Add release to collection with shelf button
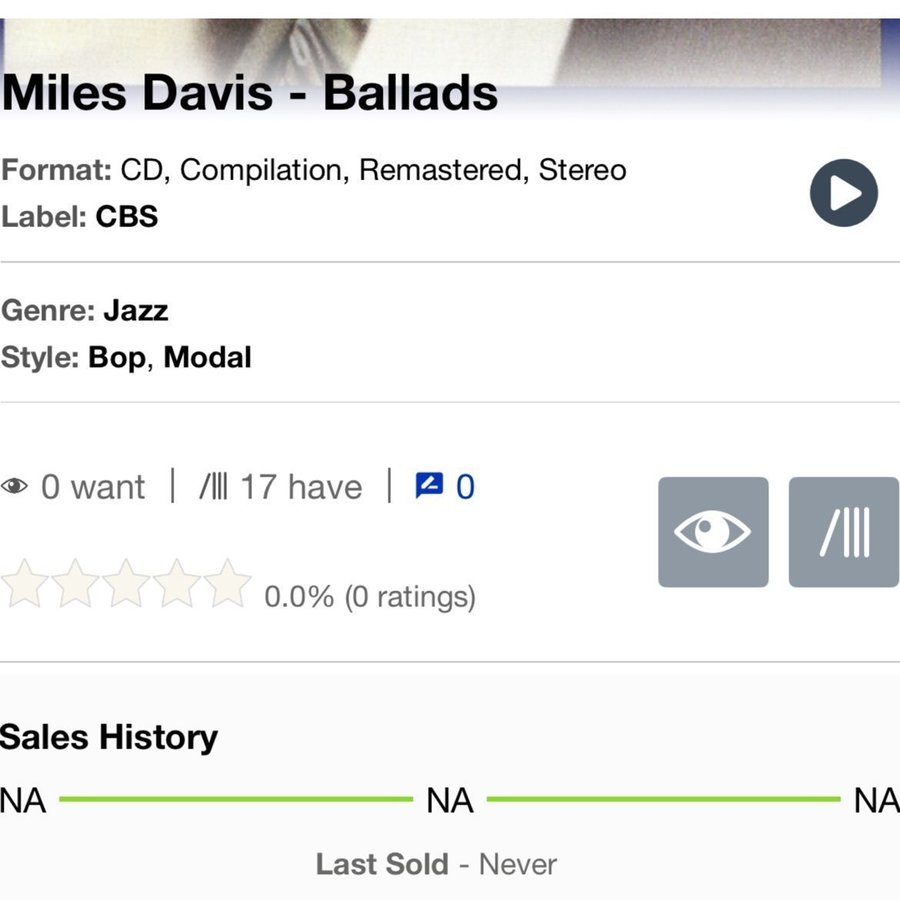 pos(843,532)
